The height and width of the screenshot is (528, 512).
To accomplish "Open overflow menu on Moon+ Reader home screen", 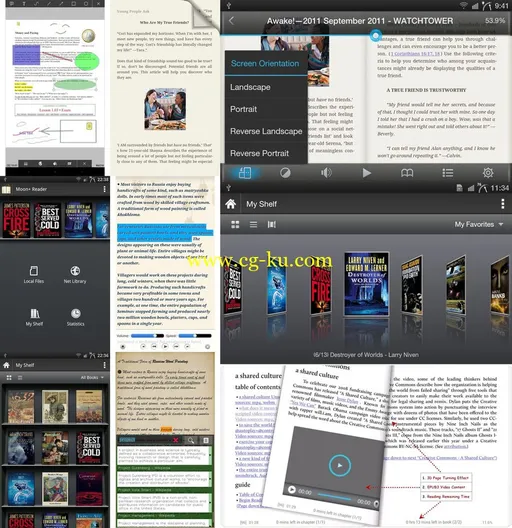I will tap(104, 190).
